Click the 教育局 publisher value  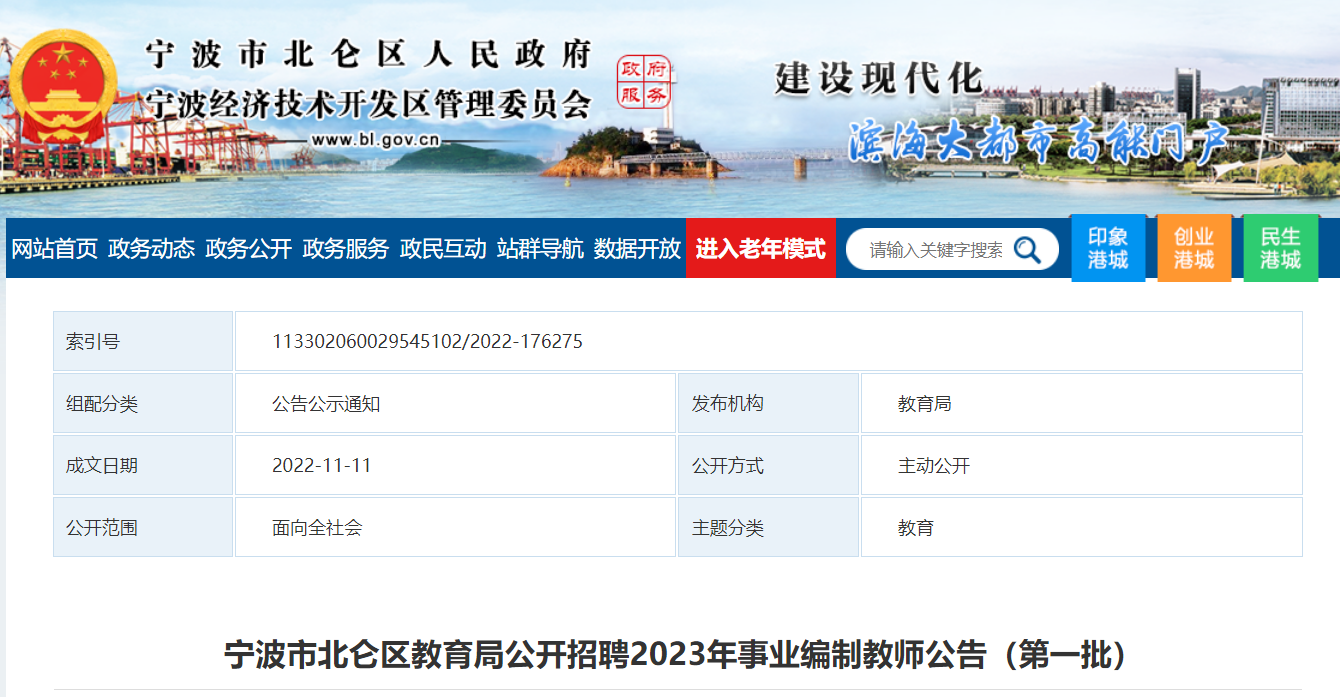point(925,404)
